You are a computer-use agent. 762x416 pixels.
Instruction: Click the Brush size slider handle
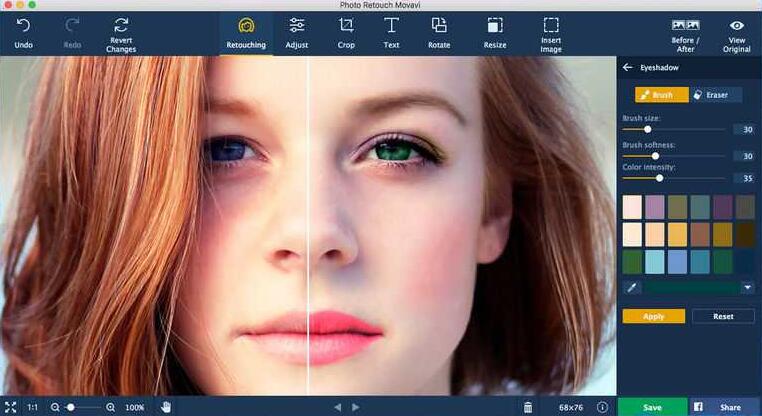(647, 129)
